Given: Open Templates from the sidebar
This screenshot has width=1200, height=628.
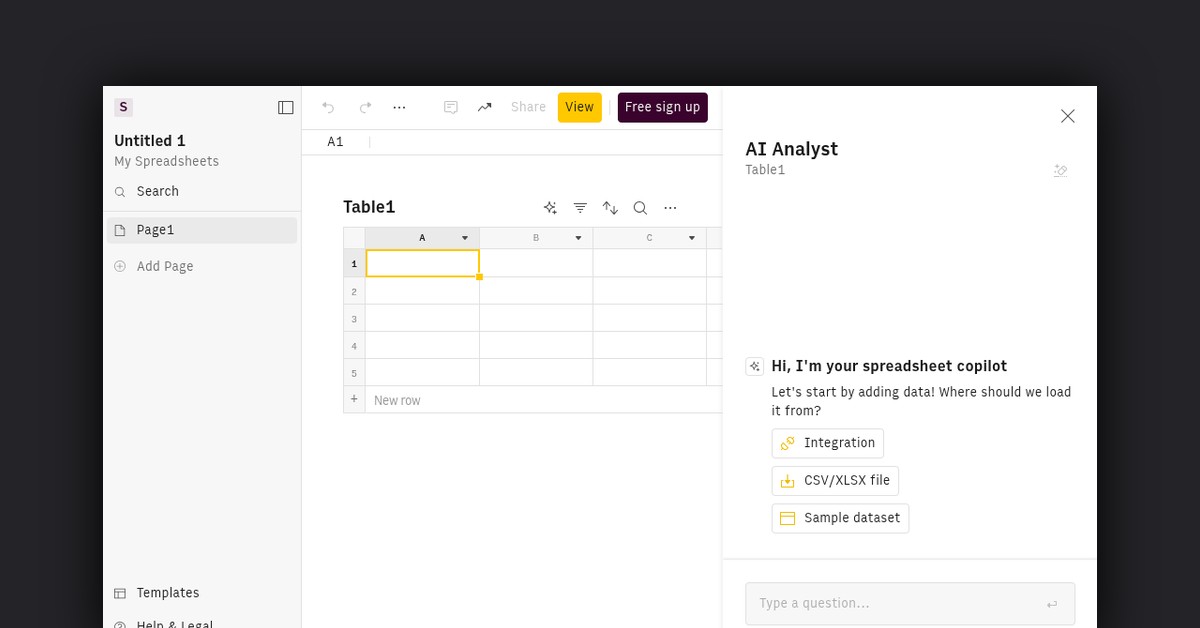Looking at the screenshot, I should [x=167, y=593].
